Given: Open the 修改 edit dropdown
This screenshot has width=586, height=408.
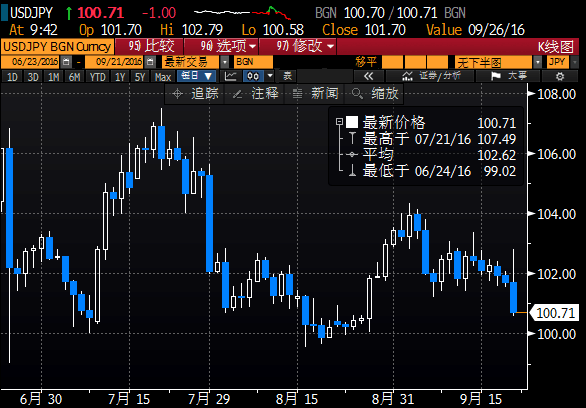Looking at the screenshot, I should pos(297,47).
